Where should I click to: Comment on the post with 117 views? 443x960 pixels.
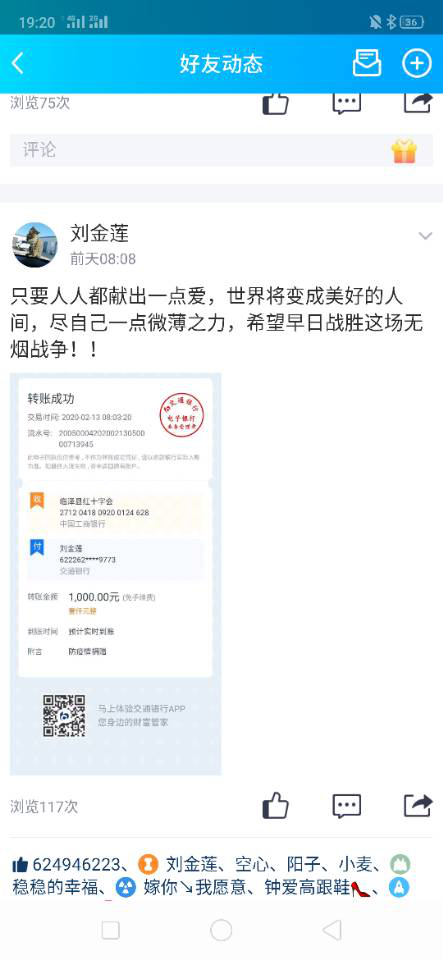click(x=346, y=806)
